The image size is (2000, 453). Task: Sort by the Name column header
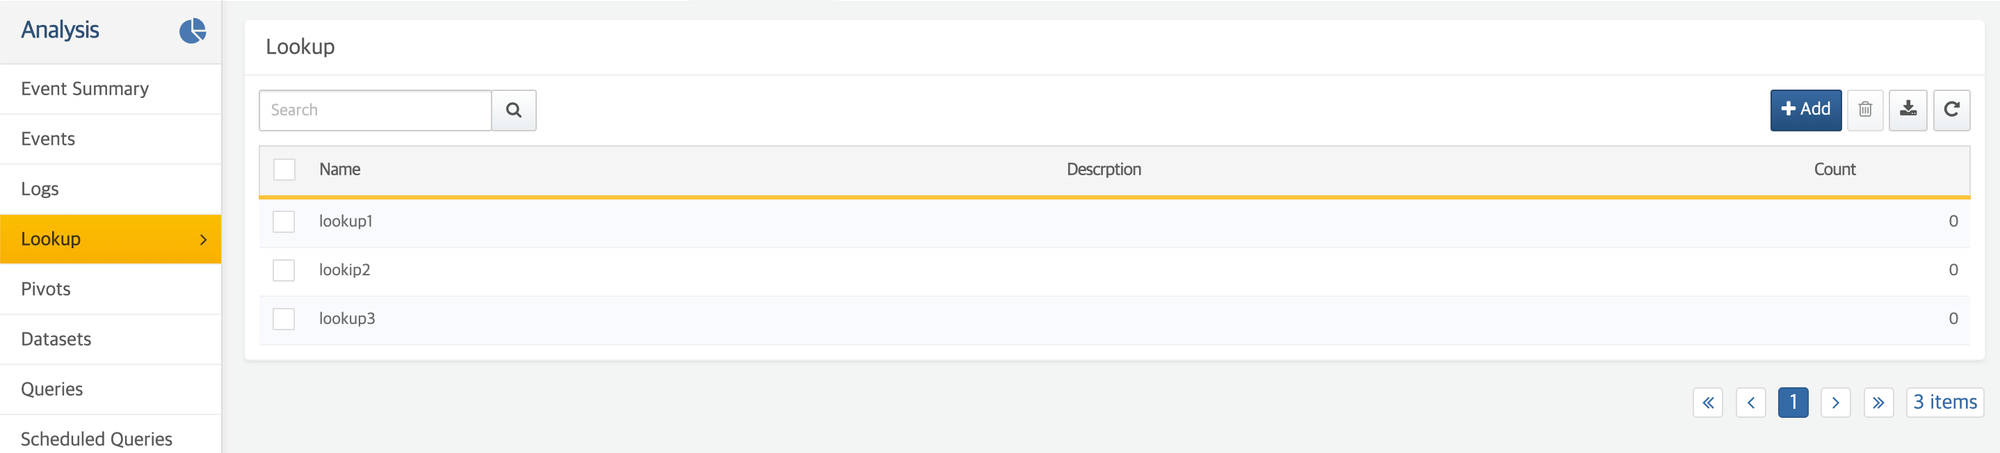[x=340, y=169]
